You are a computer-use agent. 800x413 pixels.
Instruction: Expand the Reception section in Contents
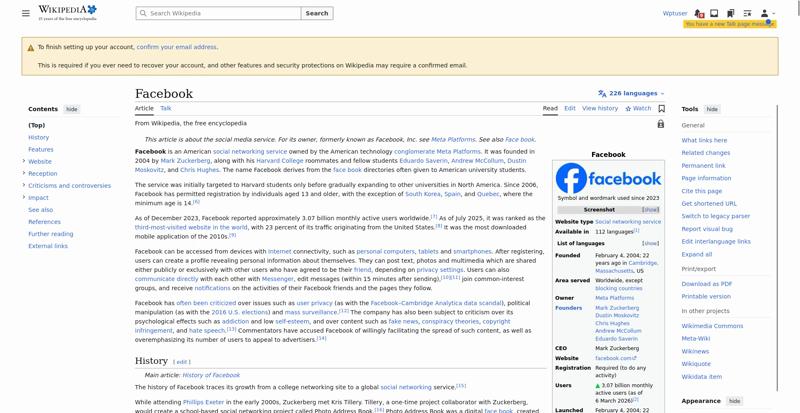(23, 174)
